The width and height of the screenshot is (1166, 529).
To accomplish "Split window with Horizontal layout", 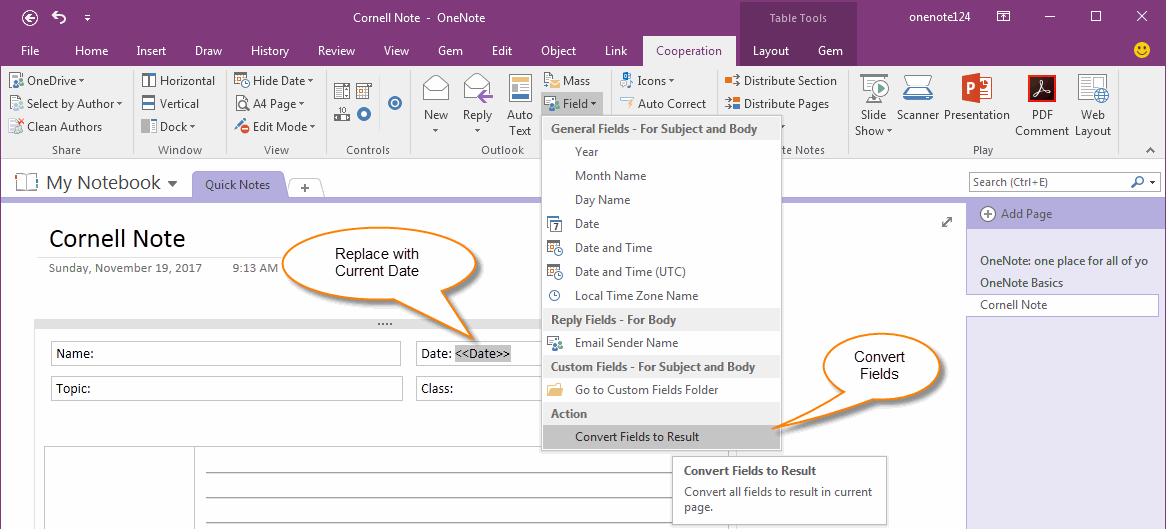I will (178, 80).
